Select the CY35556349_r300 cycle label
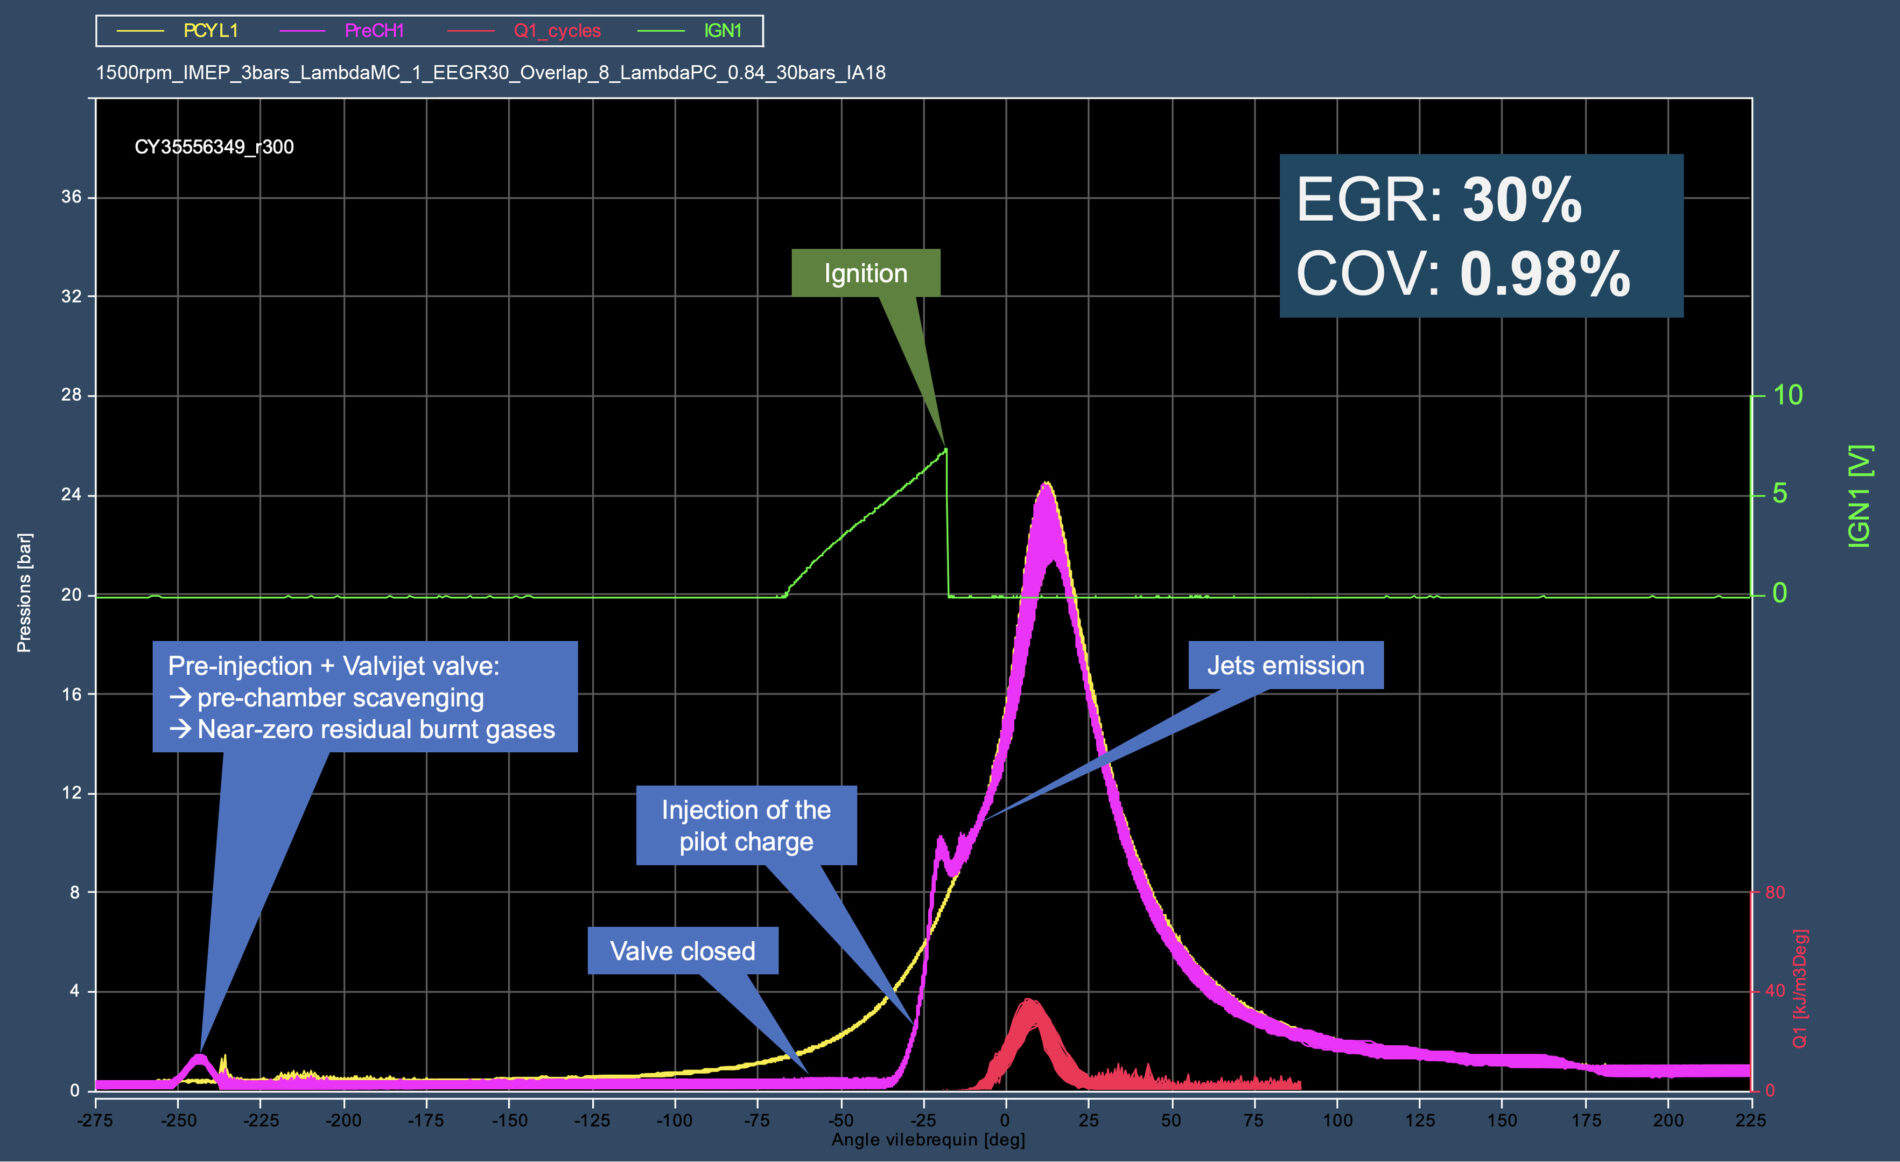 tap(214, 147)
